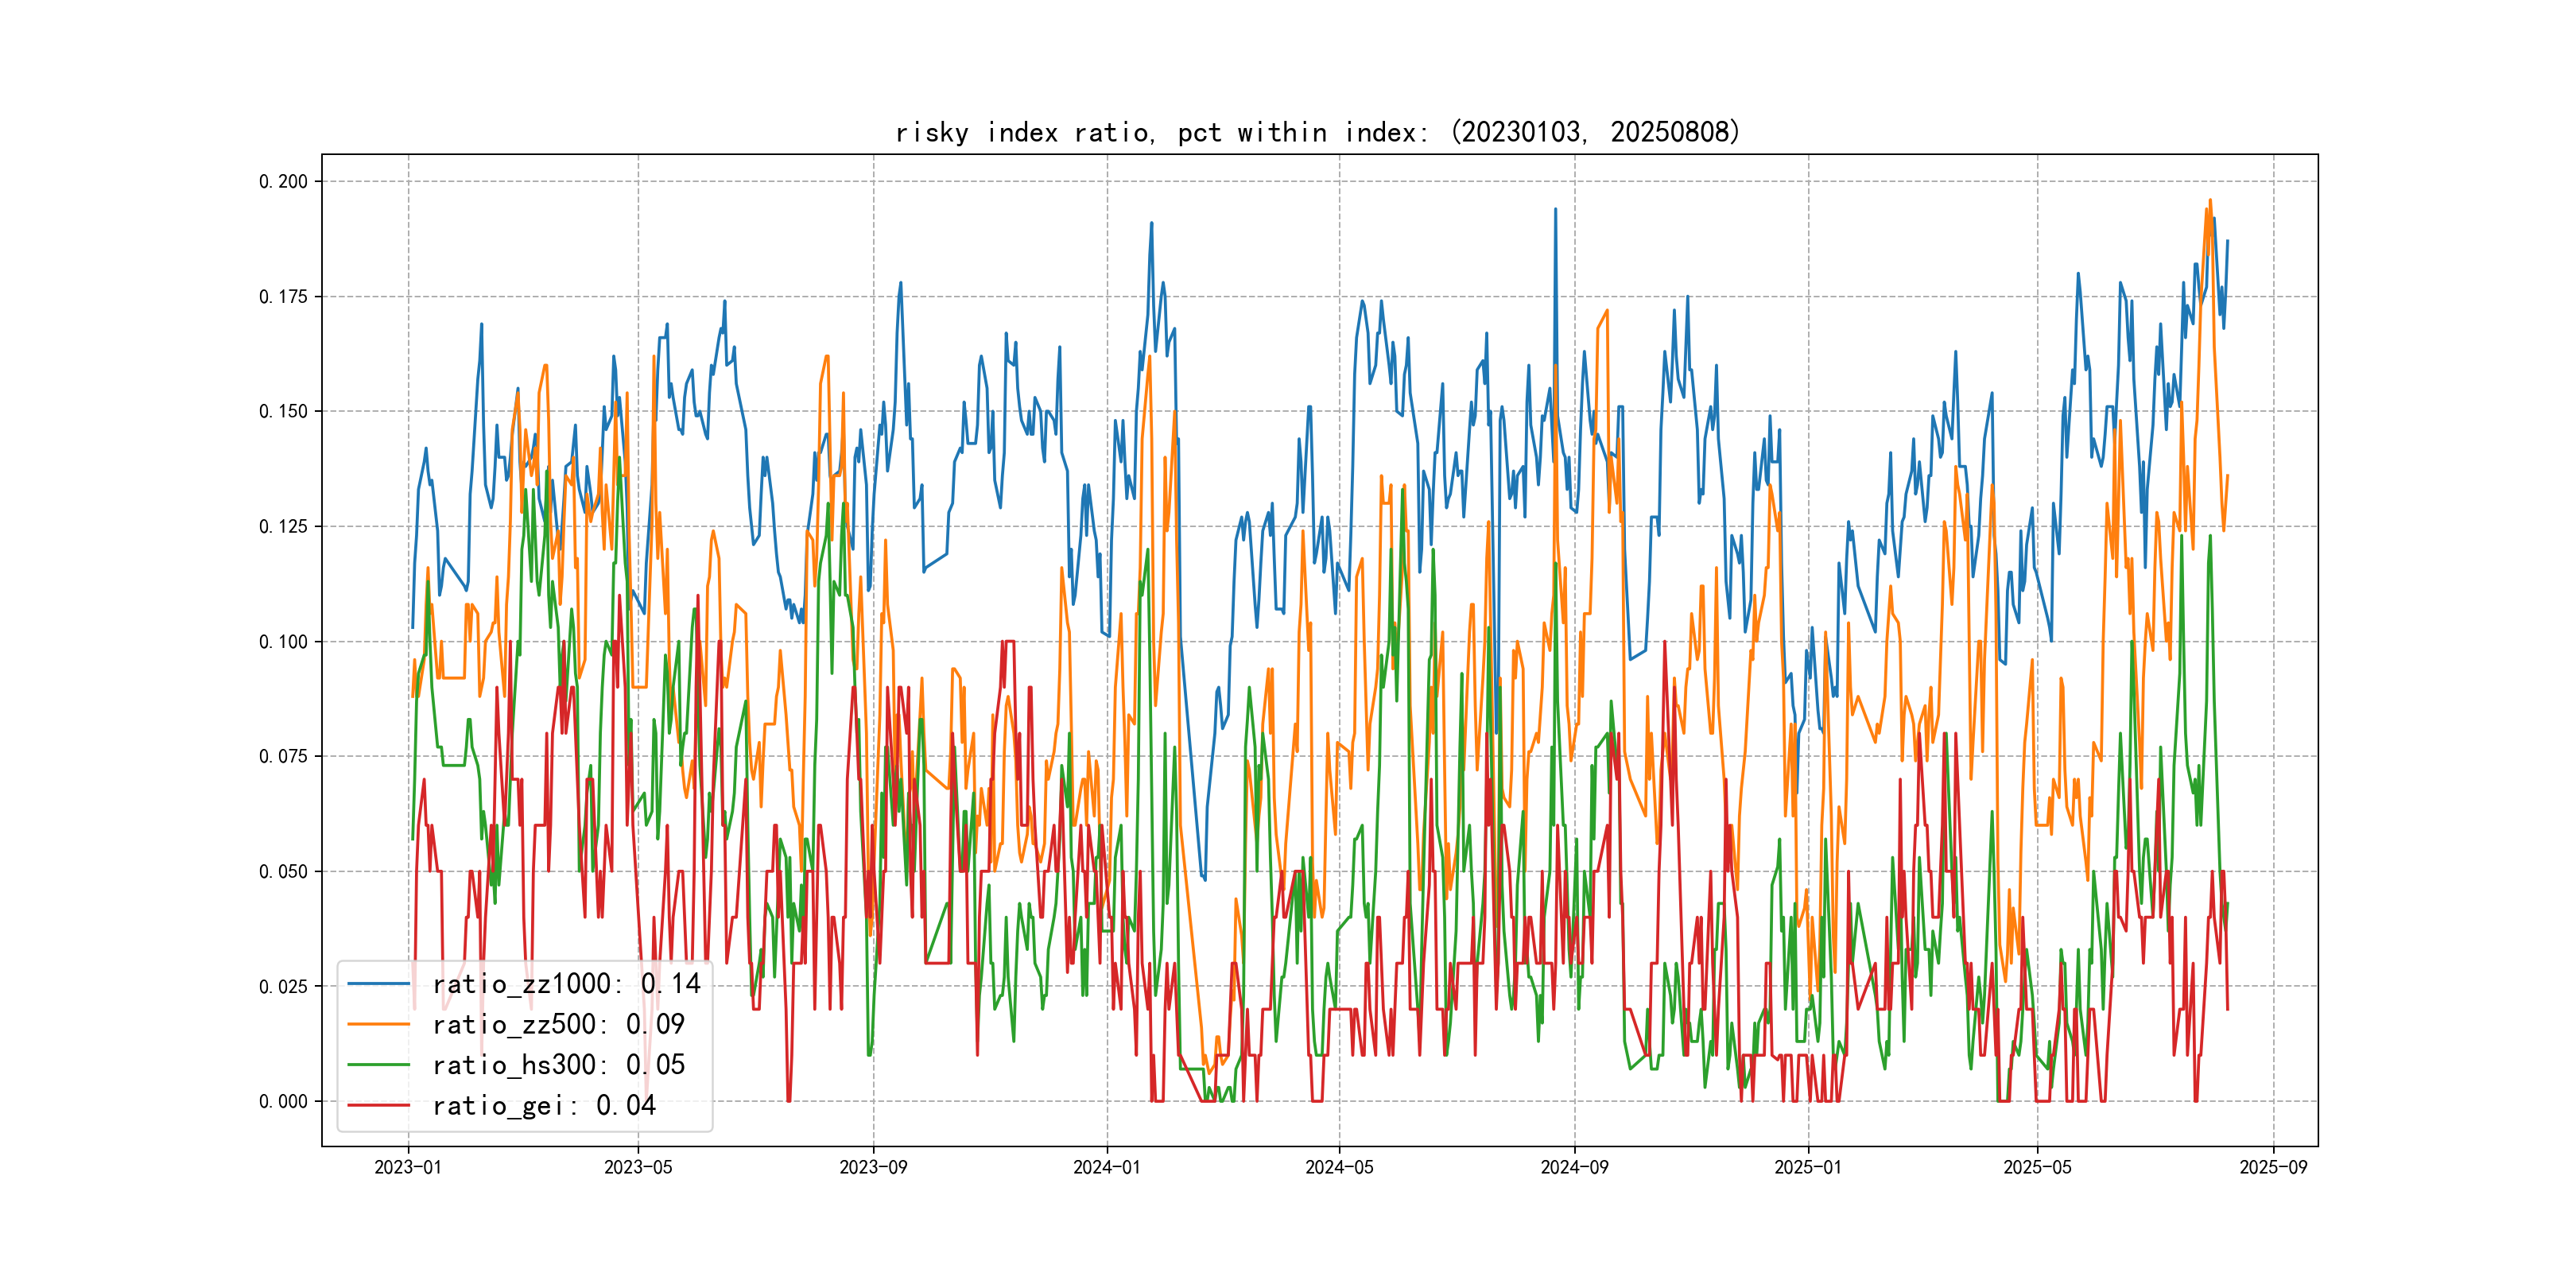2576x1288 pixels.
Task: Click the orange ratio_zz500 legend line
Action: pos(378,1024)
